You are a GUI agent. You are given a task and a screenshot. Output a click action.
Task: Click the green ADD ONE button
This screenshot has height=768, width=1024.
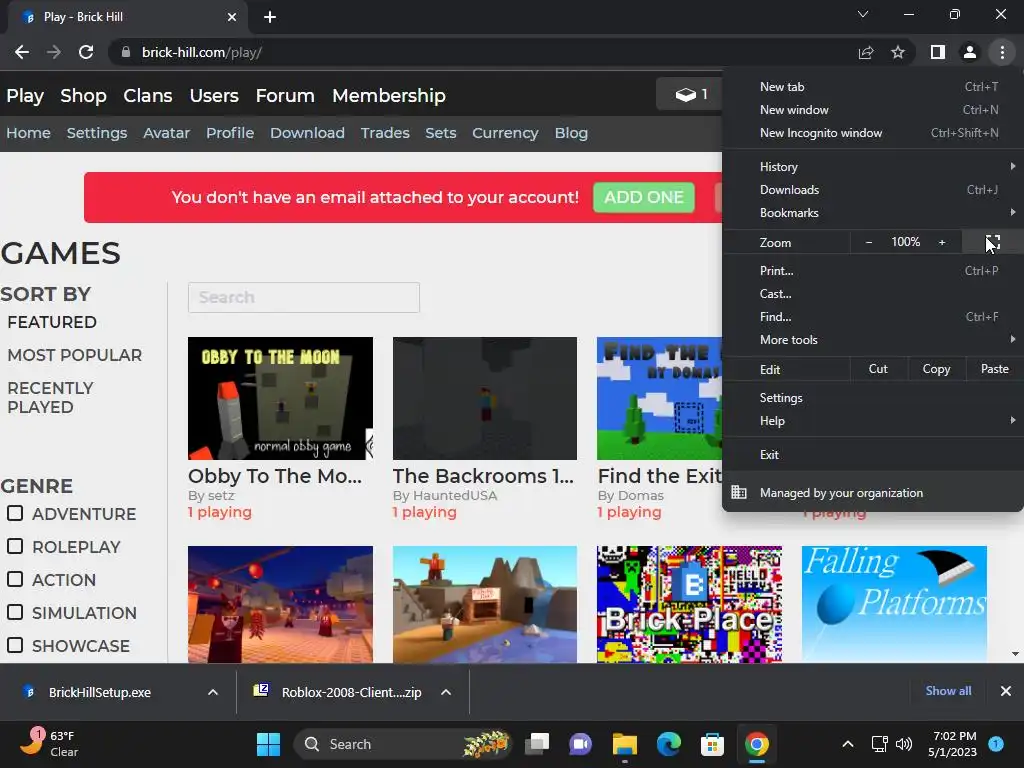(643, 197)
